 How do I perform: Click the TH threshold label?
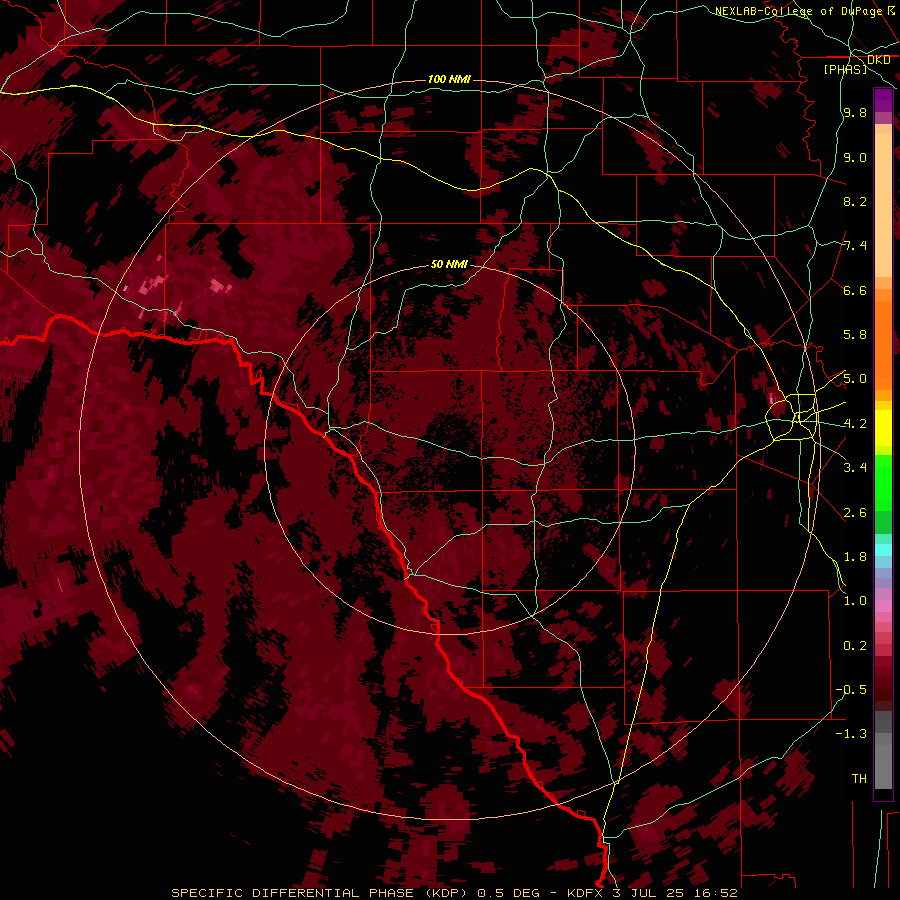coord(859,779)
